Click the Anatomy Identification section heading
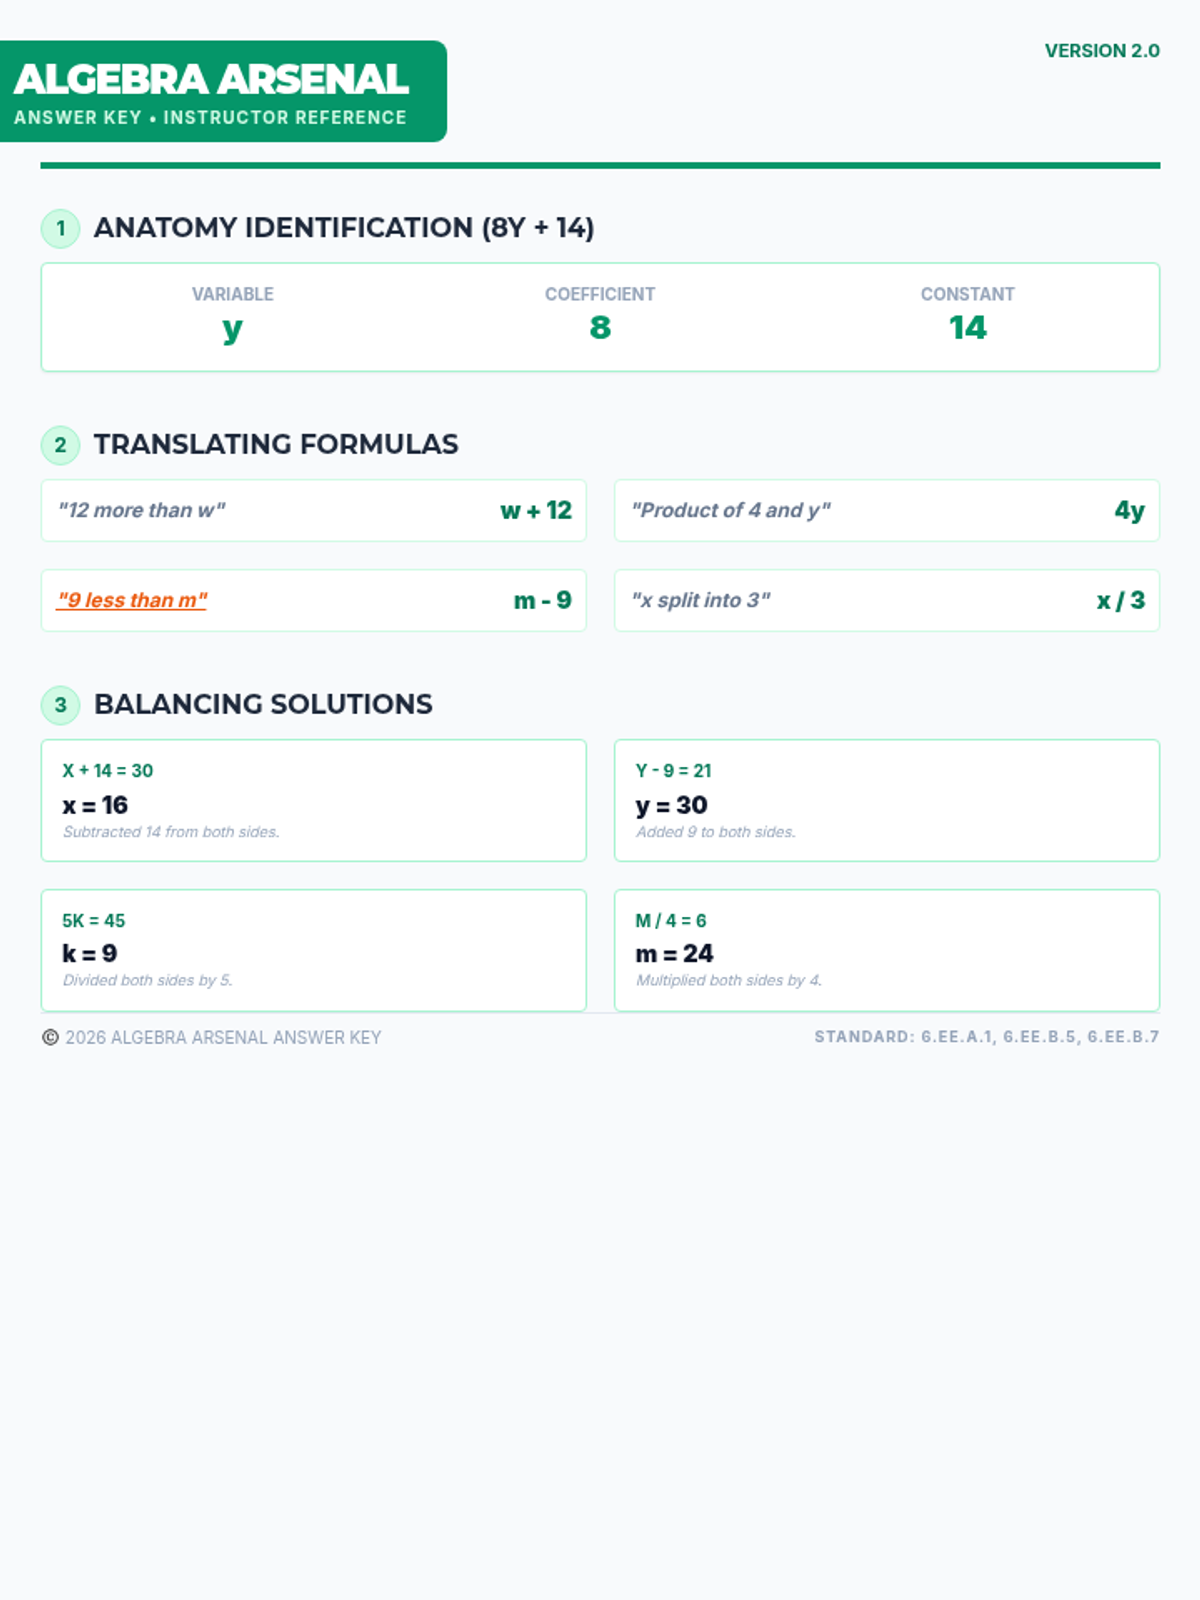The image size is (1200, 1600). [344, 228]
